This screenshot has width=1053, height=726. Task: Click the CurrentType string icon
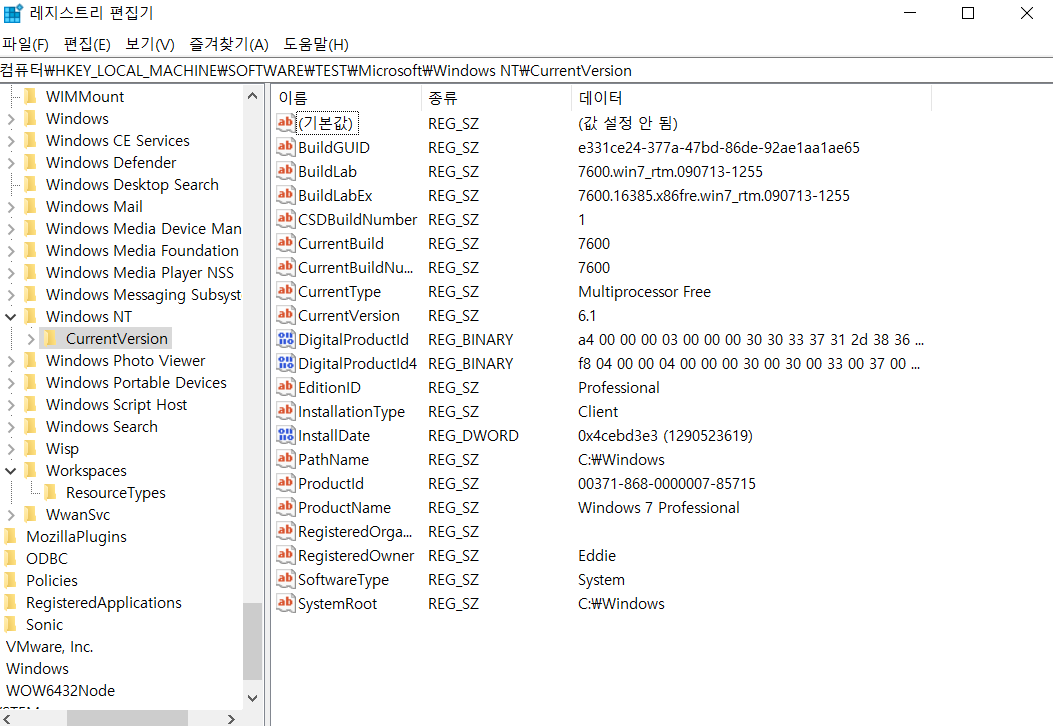(285, 291)
